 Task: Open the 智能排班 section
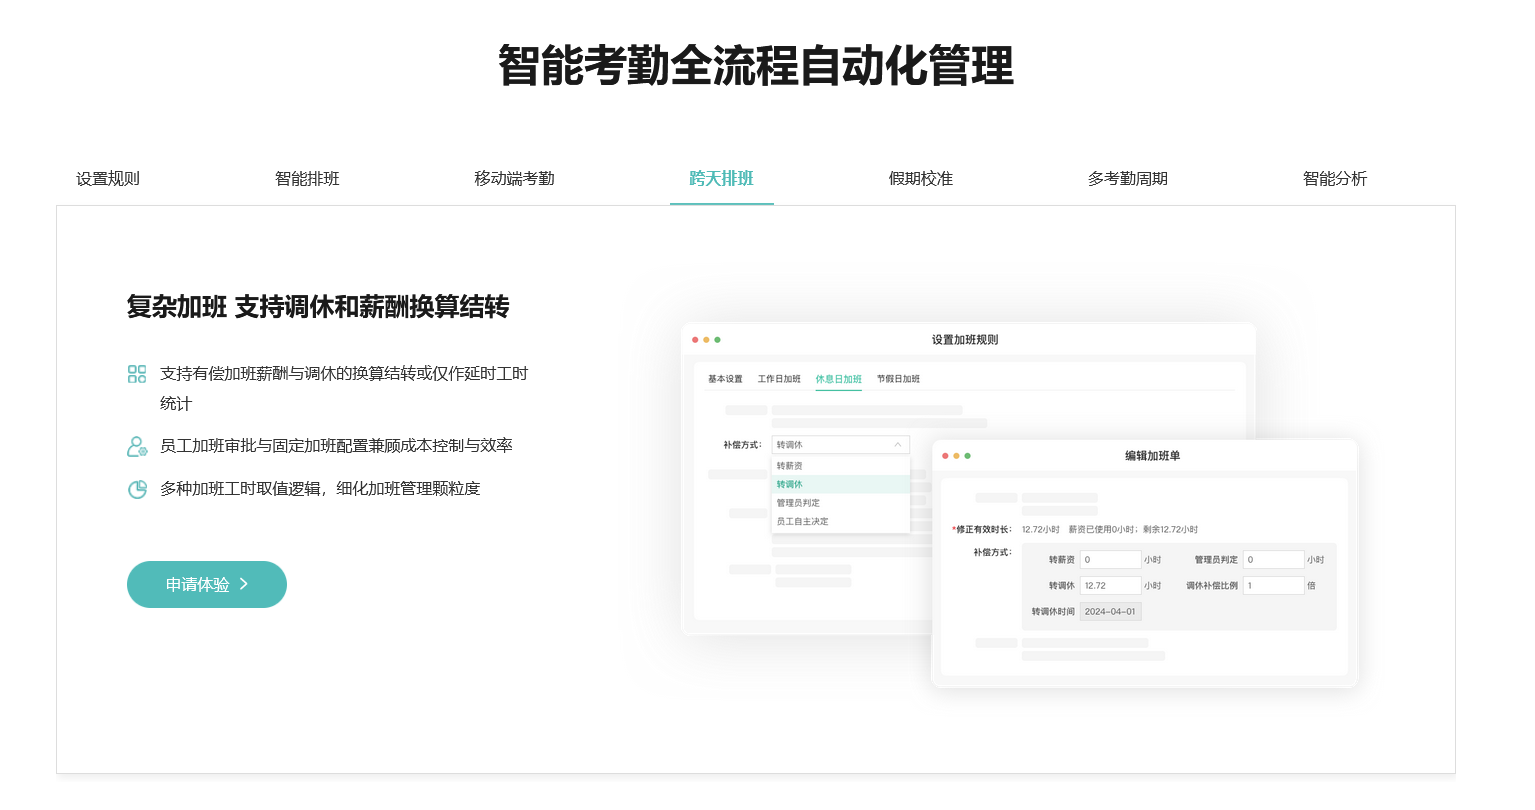(307, 178)
